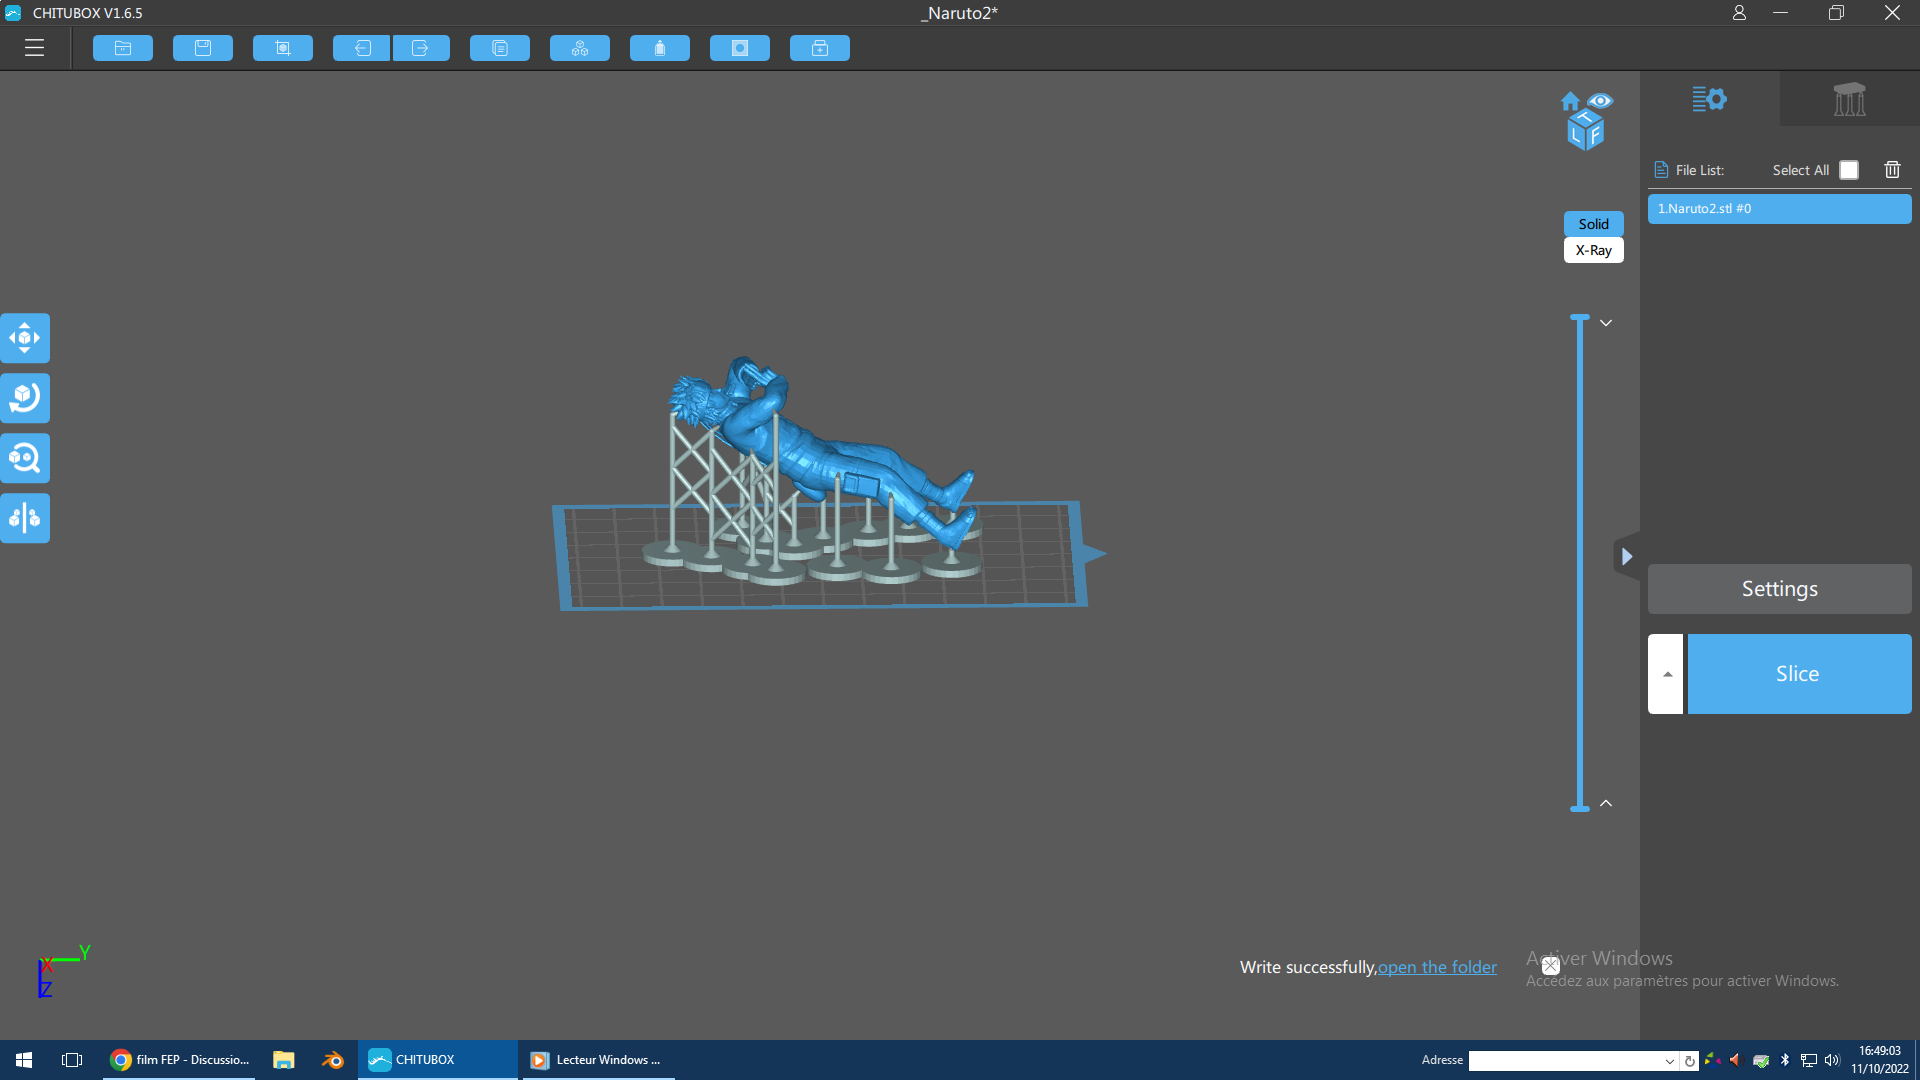This screenshot has height=1080, width=1920.
Task: Open Blender from taskbar
Action: pos(333,1060)
